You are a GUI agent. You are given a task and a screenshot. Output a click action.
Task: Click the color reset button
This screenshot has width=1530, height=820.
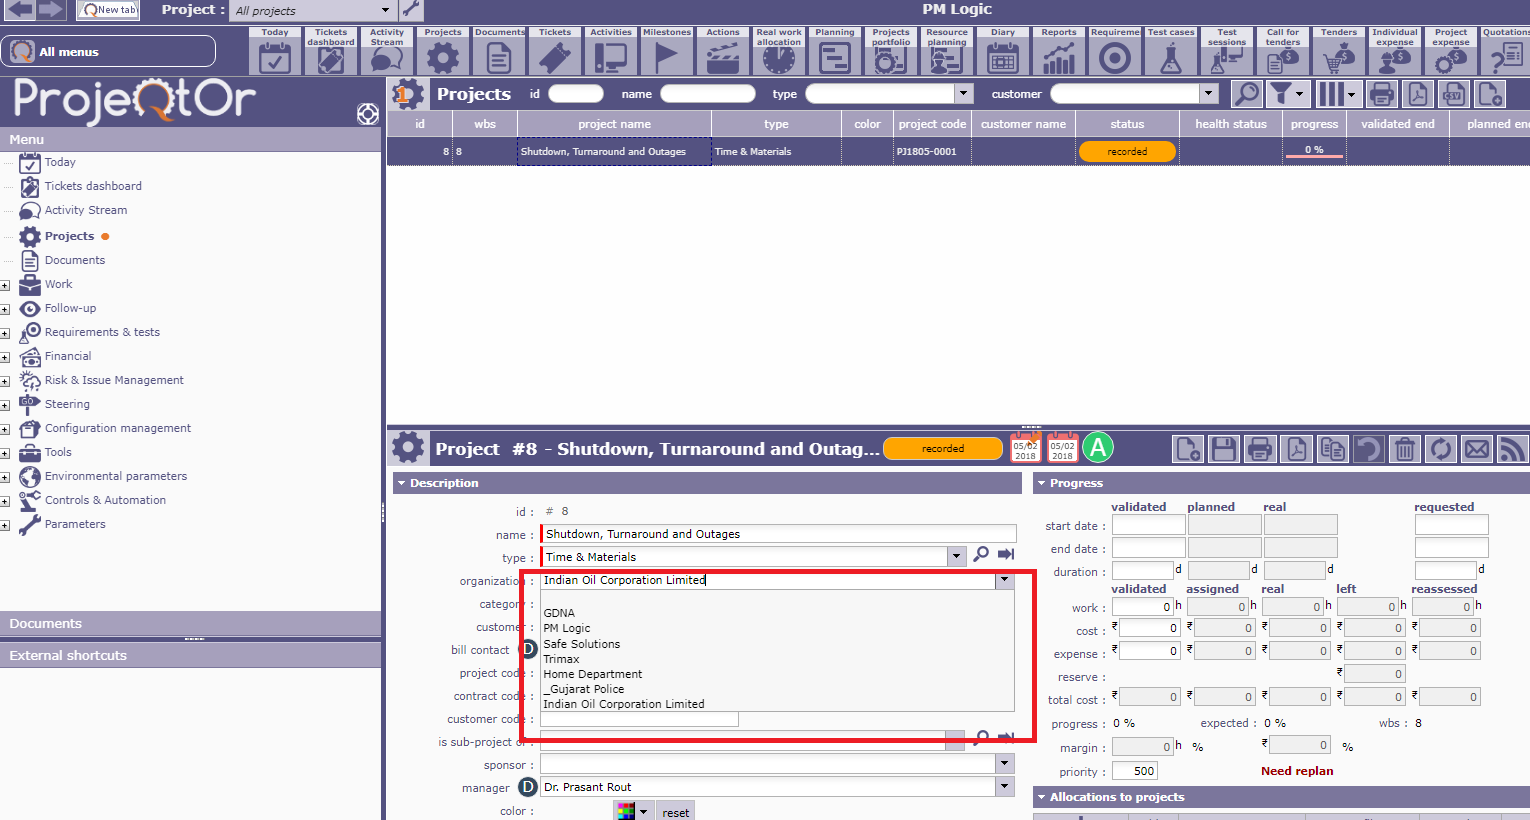coord(675,812)
